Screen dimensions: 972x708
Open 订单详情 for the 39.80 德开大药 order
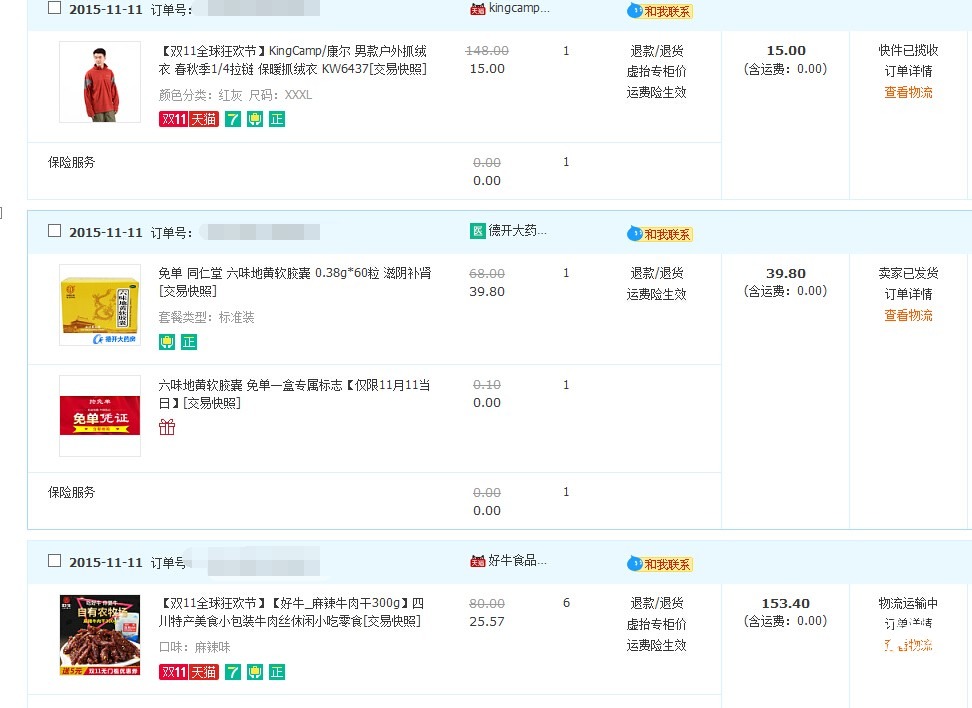pos(908,294)
